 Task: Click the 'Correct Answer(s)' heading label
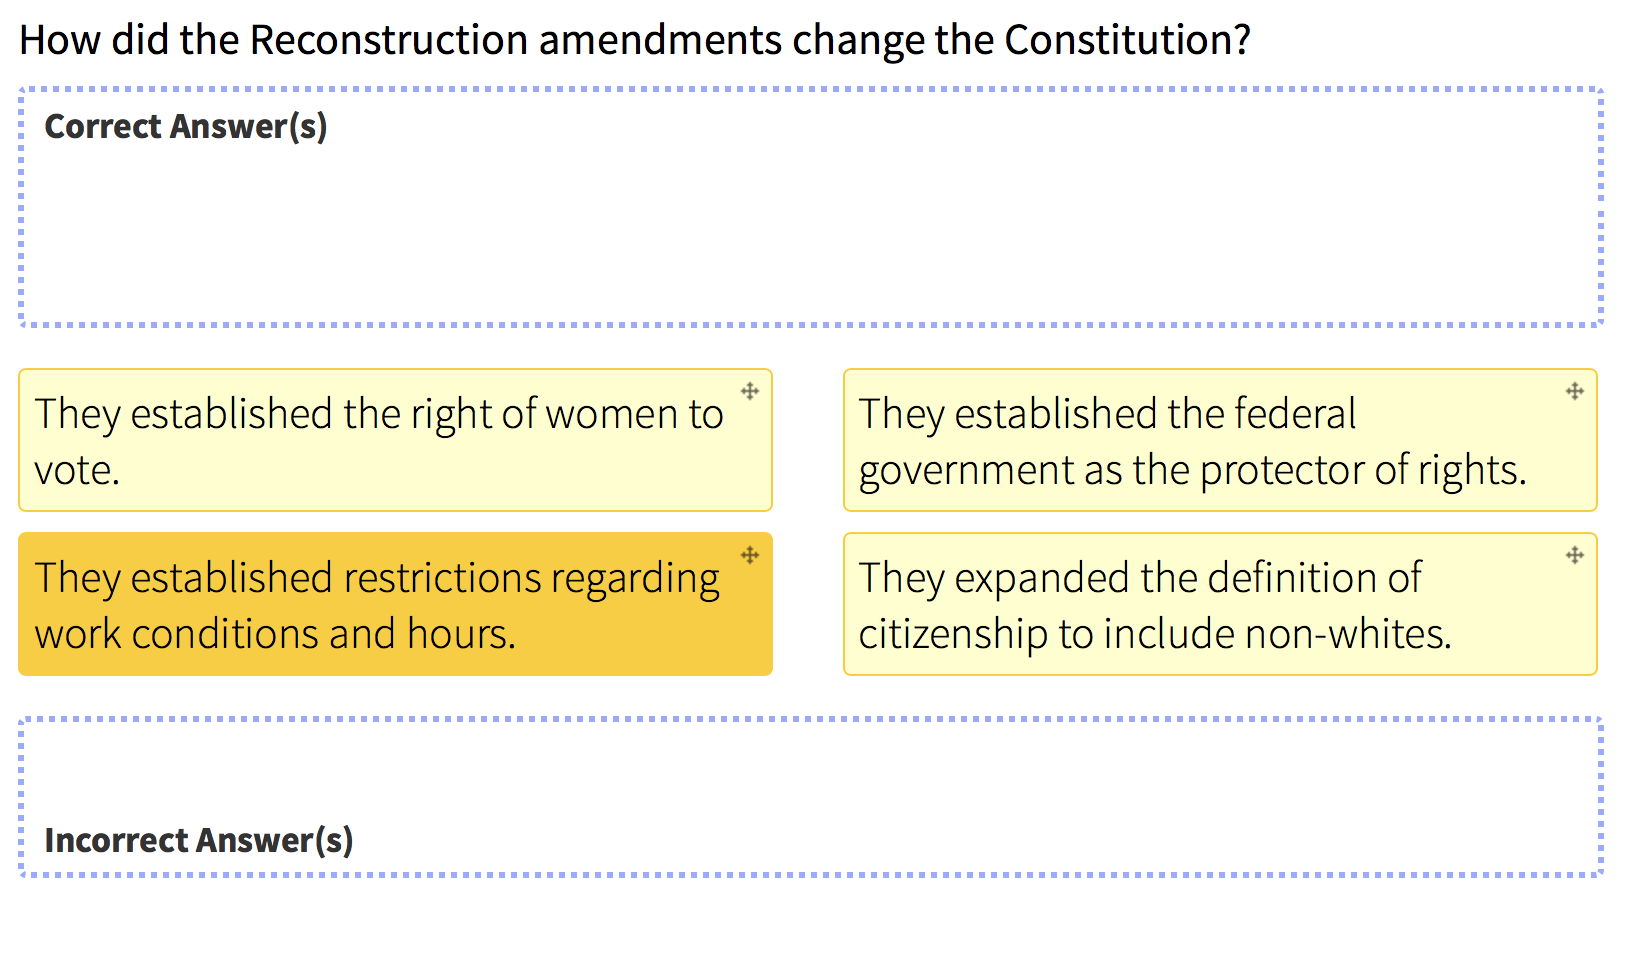tap(186, 127)
